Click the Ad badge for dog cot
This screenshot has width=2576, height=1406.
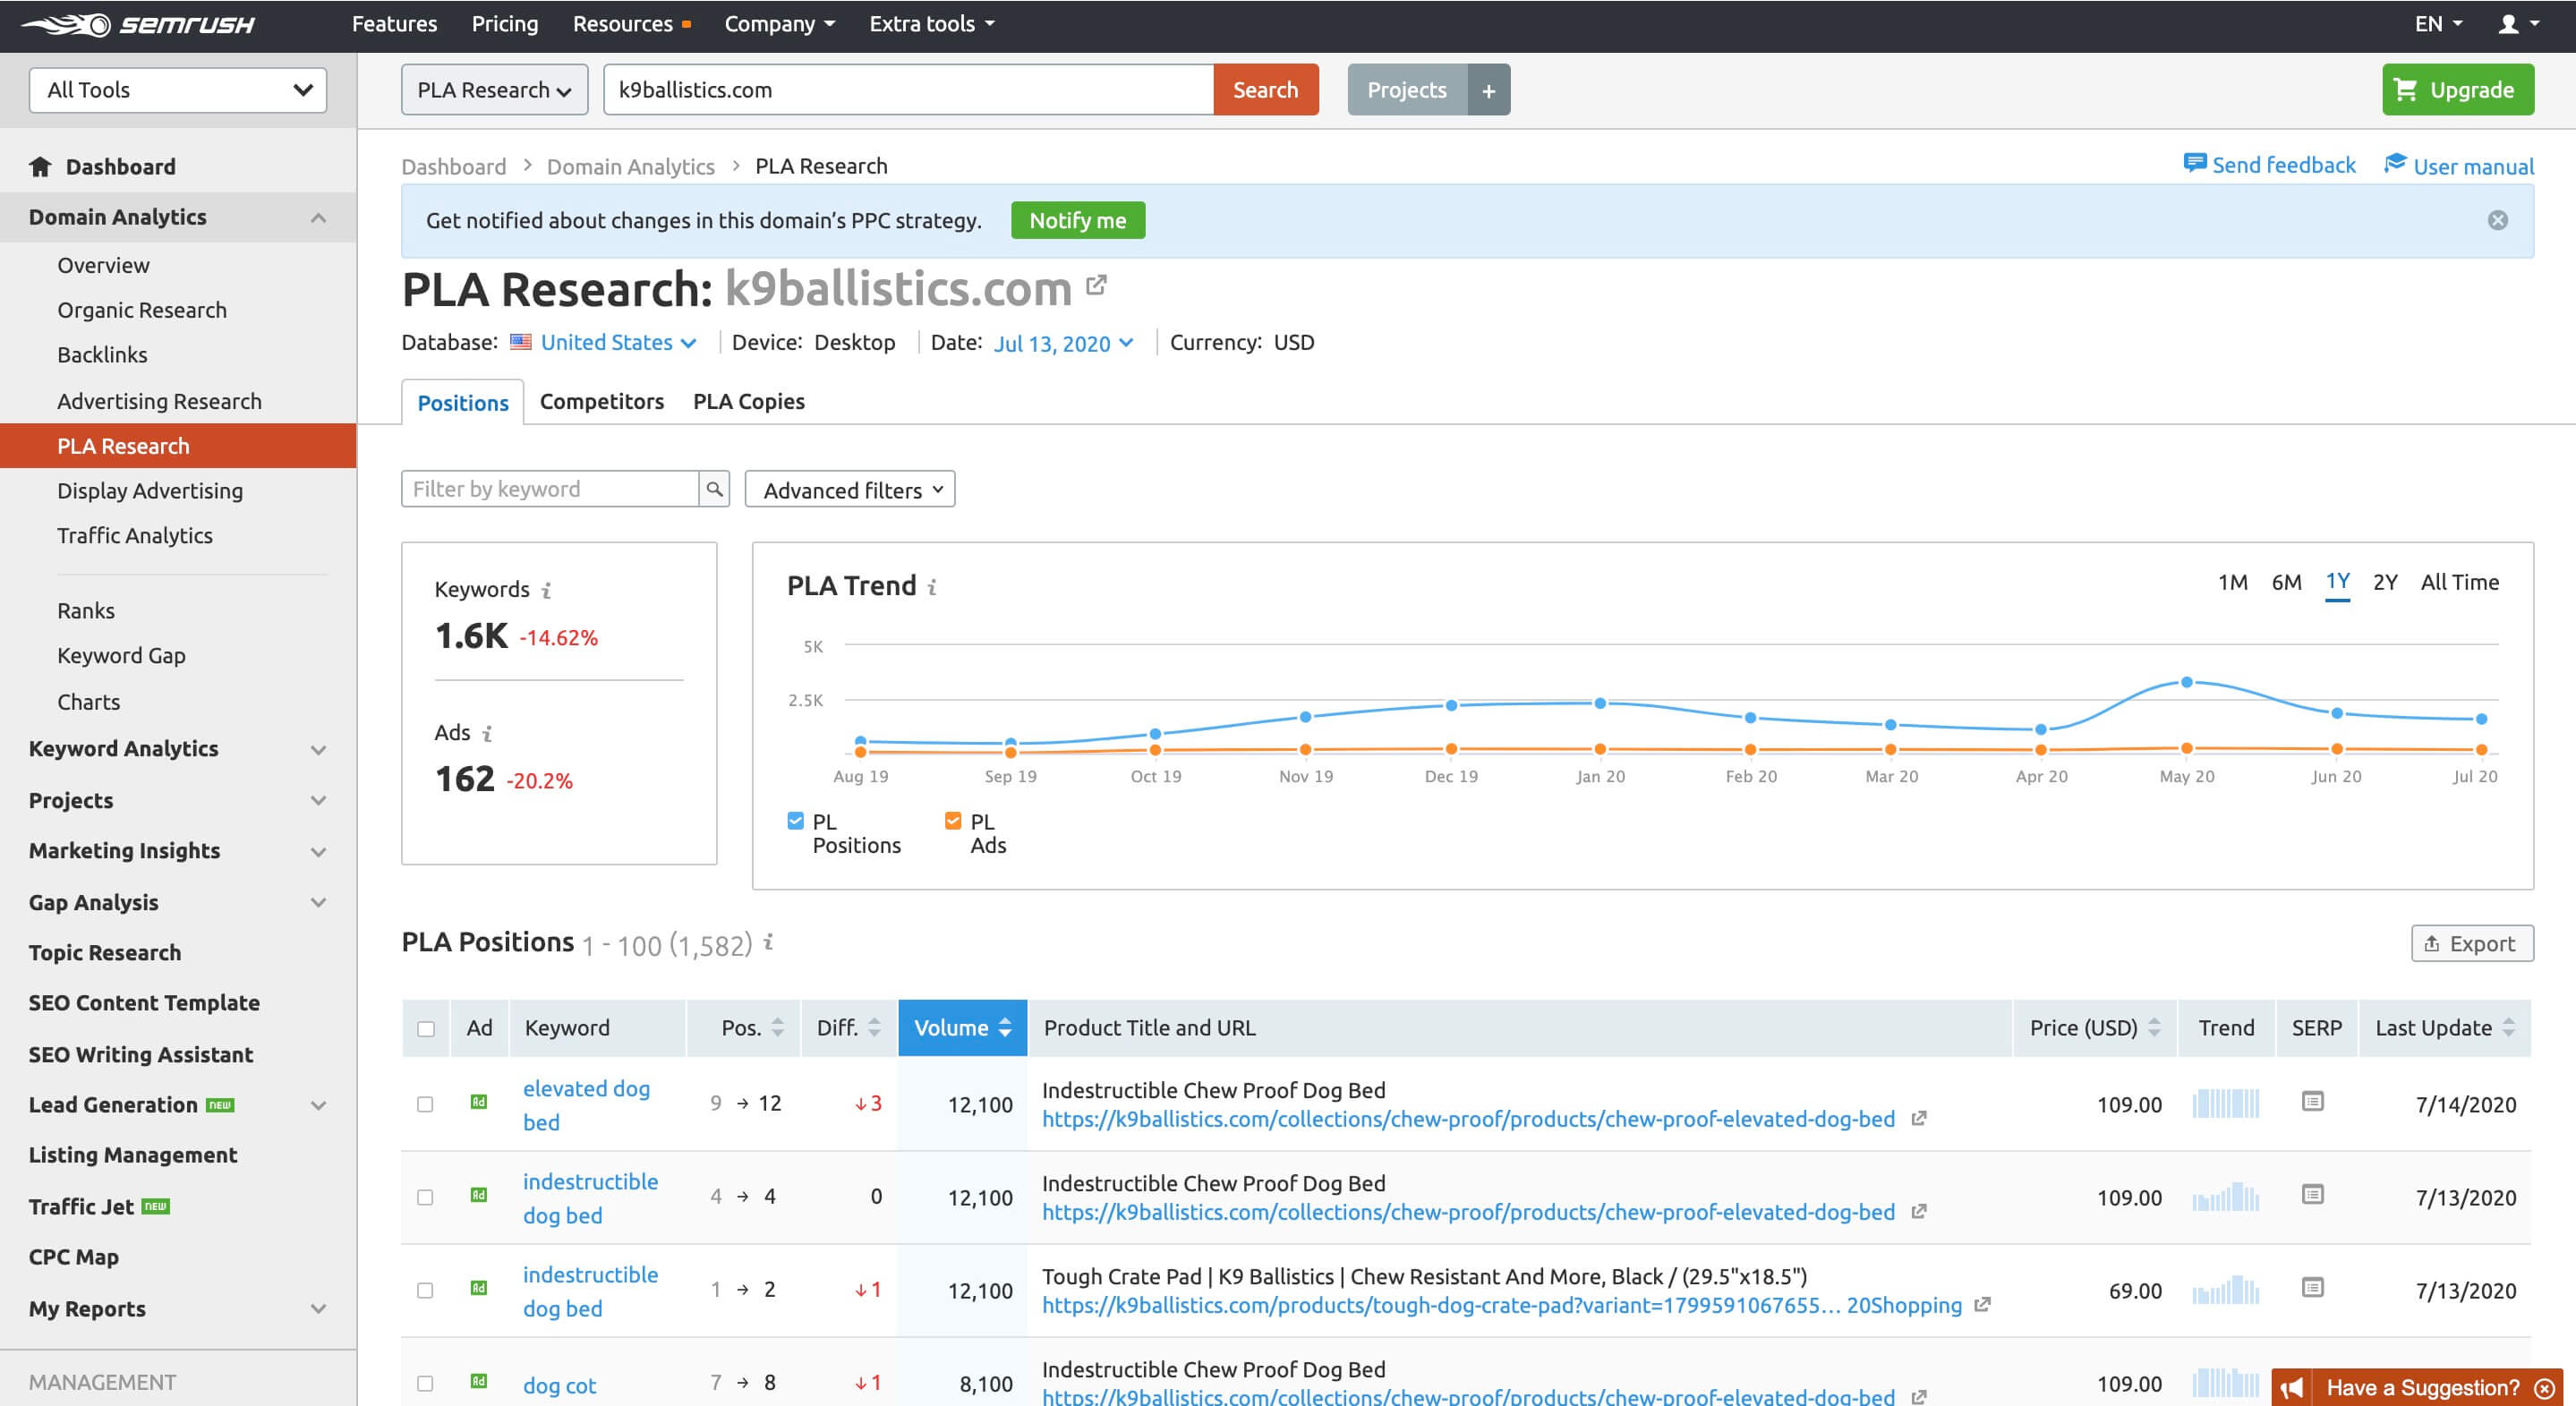[x=479, y=1381]
